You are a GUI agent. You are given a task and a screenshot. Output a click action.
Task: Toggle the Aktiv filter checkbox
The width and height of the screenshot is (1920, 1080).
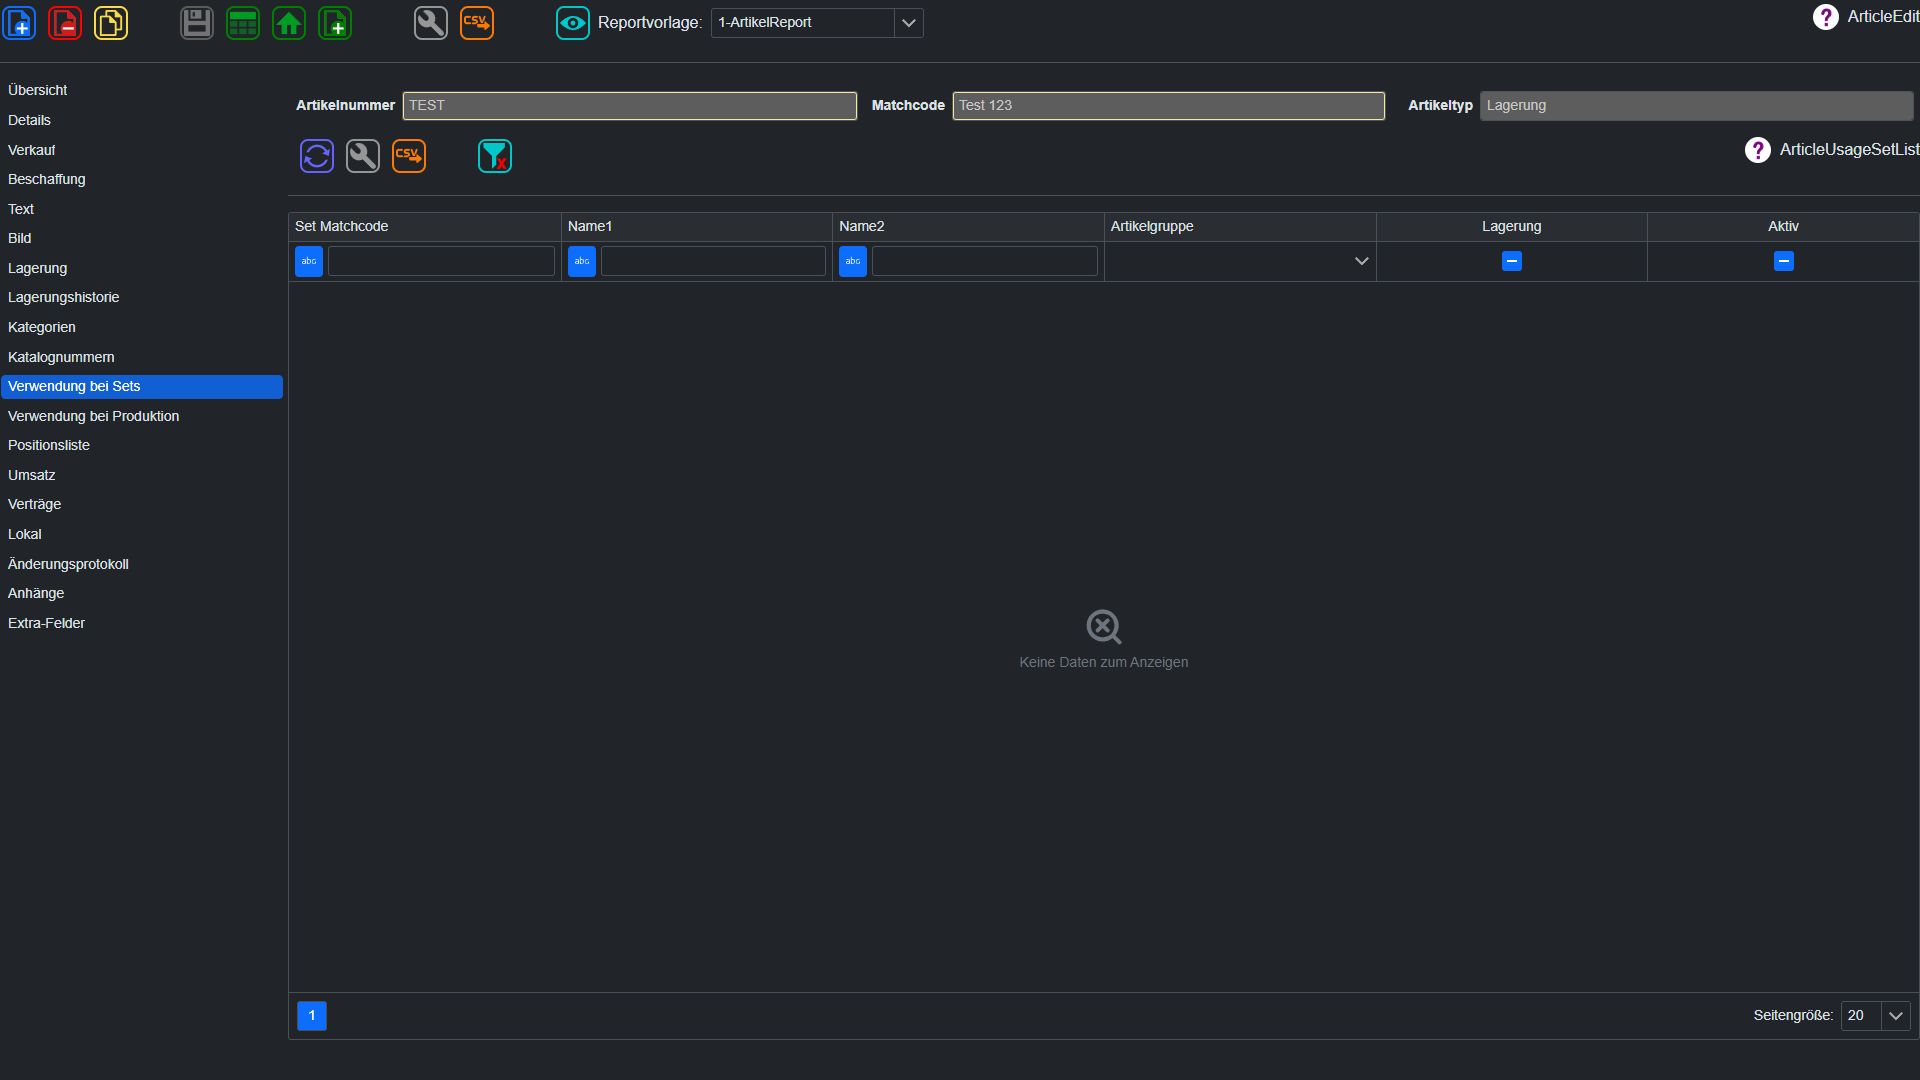point(1783,261)
